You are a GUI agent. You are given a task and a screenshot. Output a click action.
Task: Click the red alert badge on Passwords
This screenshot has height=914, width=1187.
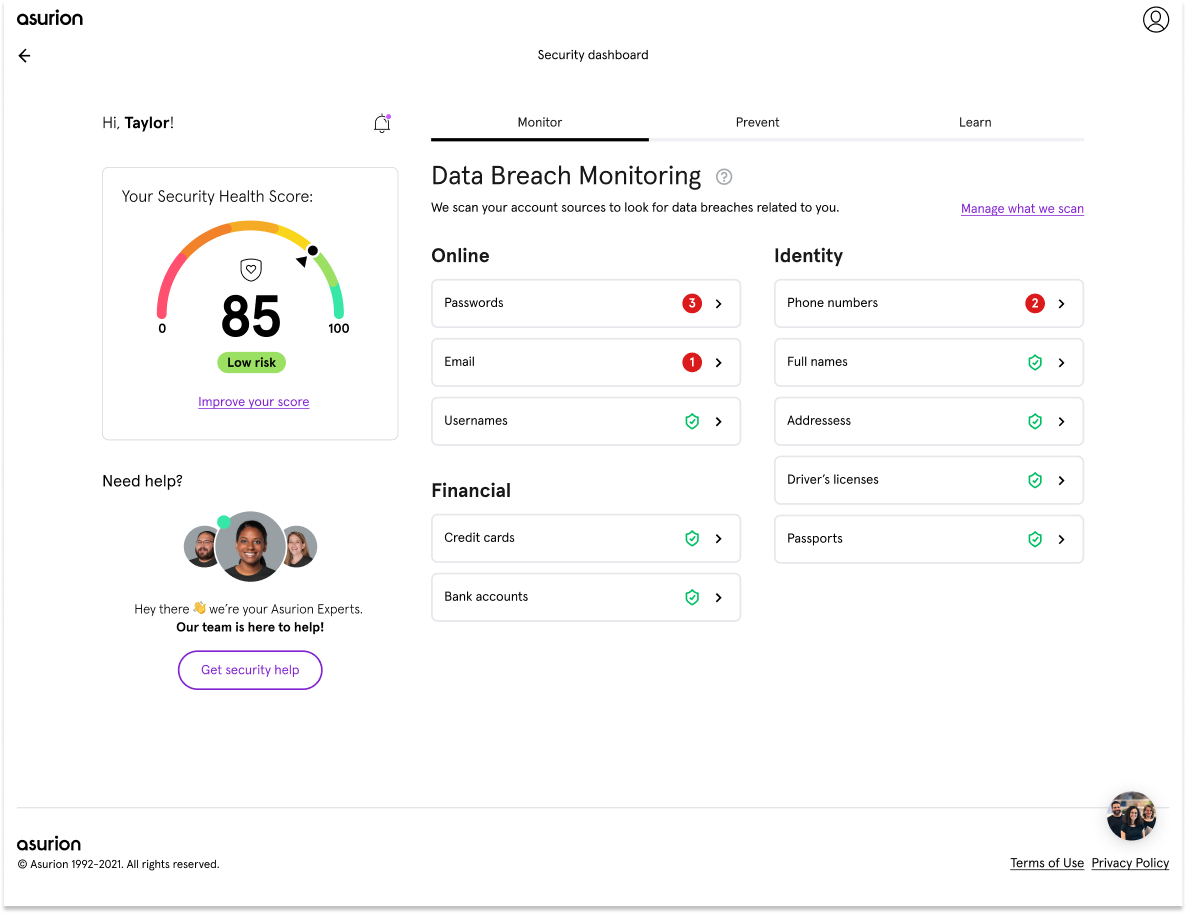[691, 303]
